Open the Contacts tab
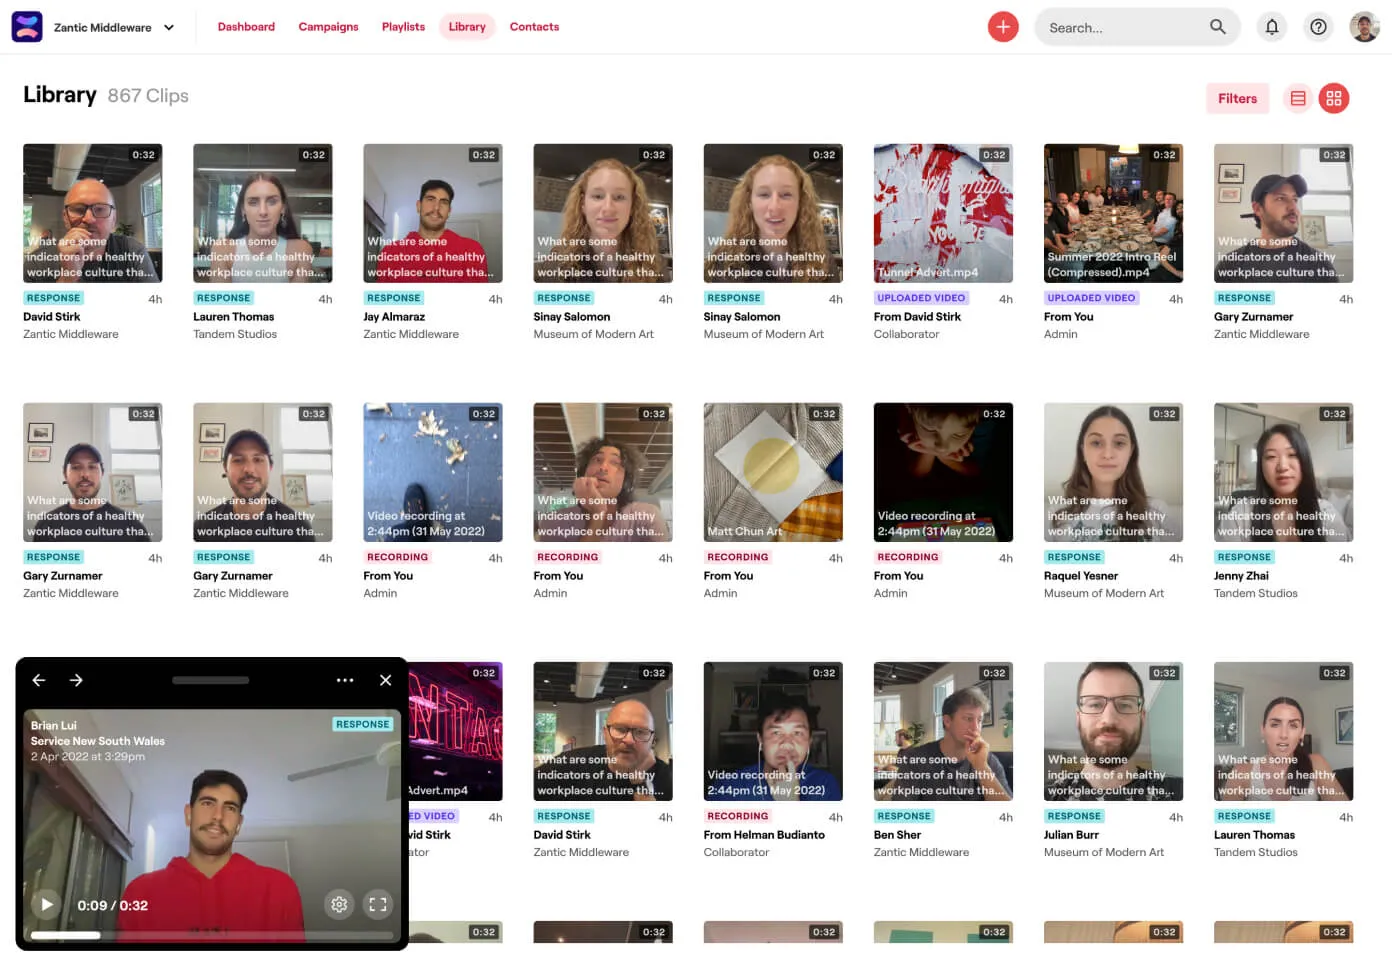 [534, 27]
